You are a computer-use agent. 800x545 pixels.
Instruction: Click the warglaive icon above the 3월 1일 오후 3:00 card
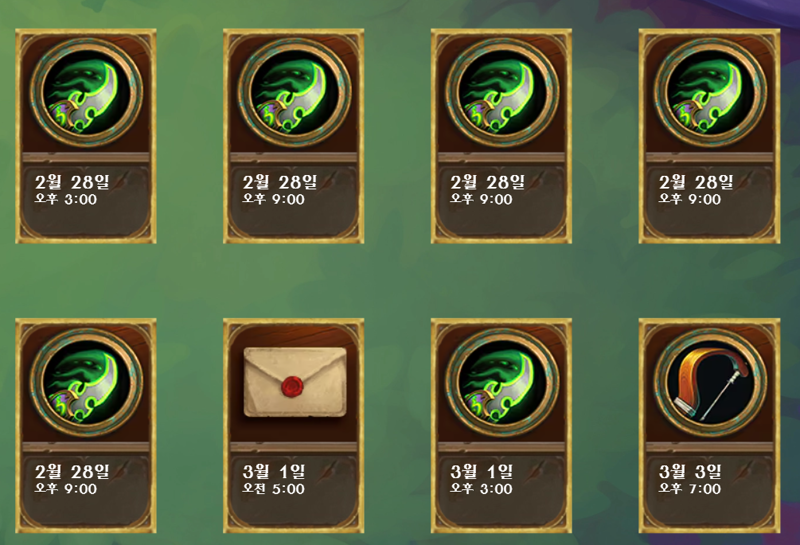[x=502, y=92]
